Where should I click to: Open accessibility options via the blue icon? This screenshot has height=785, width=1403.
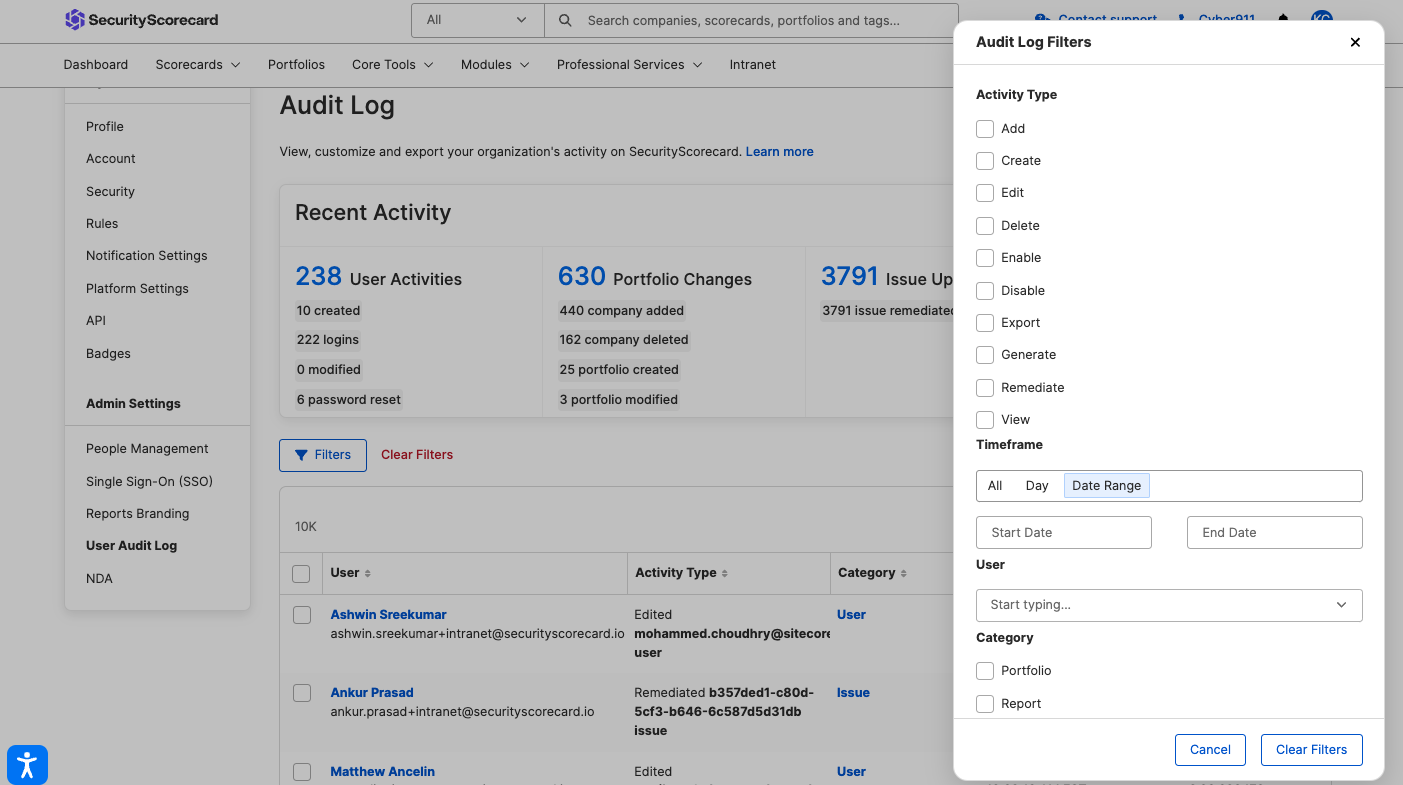27,764
